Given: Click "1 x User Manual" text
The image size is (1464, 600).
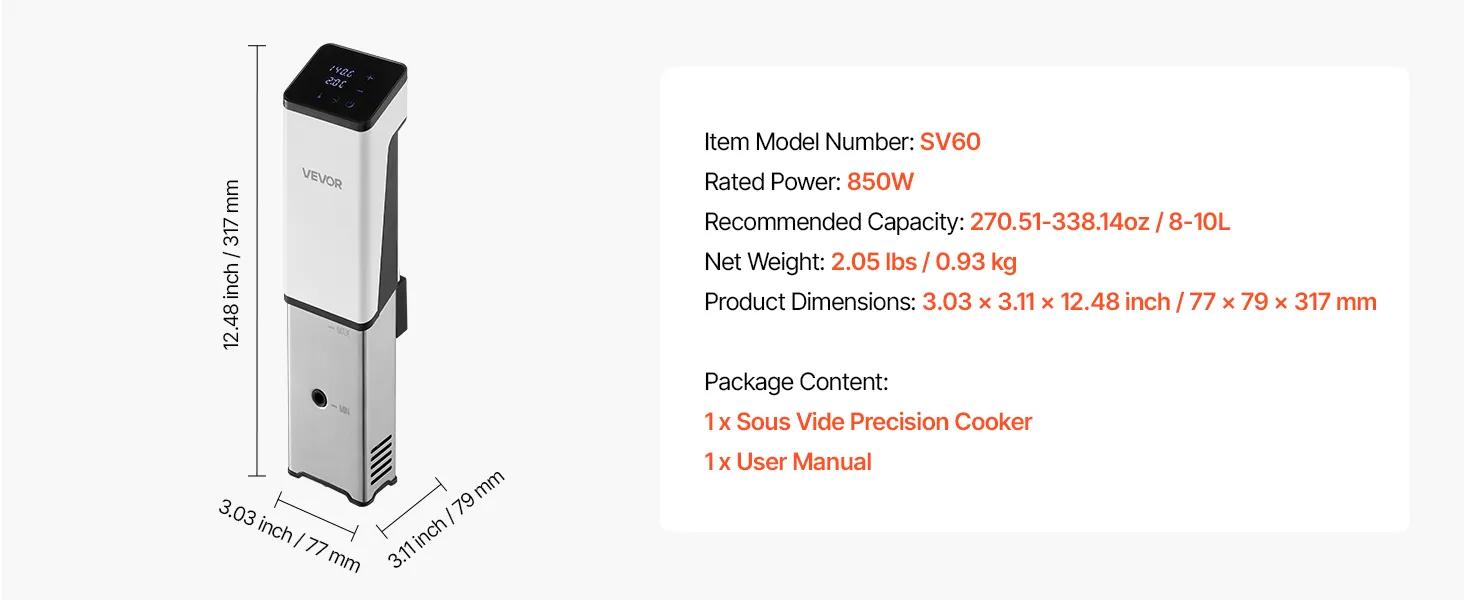Looking at the screenshot, I should [788, 462].
